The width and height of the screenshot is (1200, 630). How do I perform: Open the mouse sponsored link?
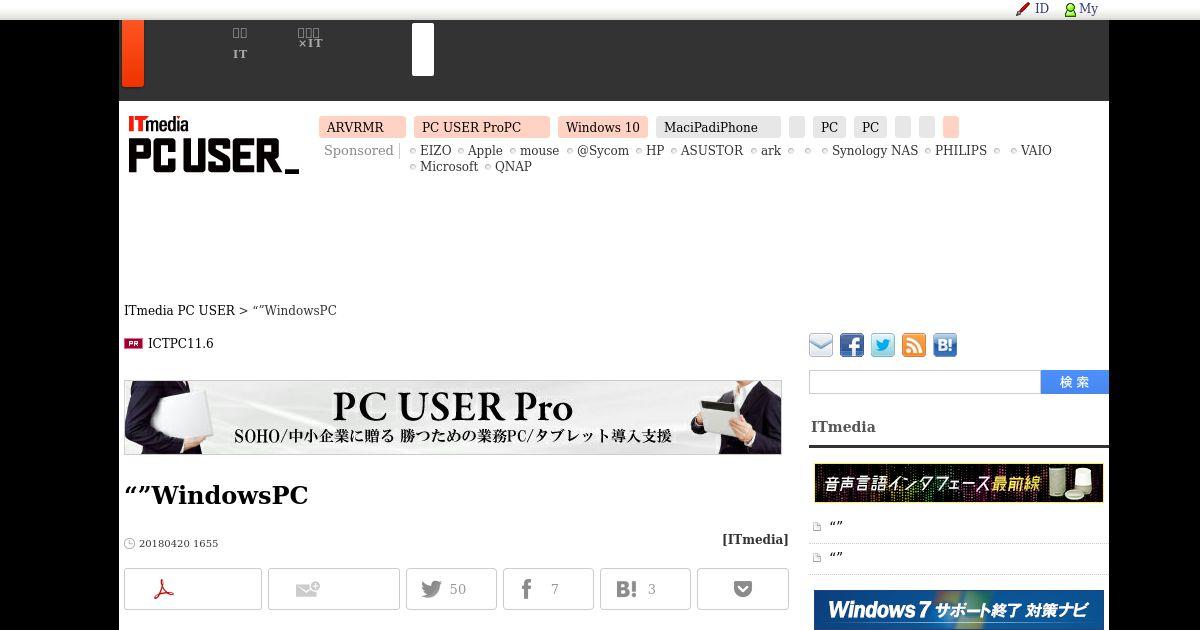tap(539, 150)
